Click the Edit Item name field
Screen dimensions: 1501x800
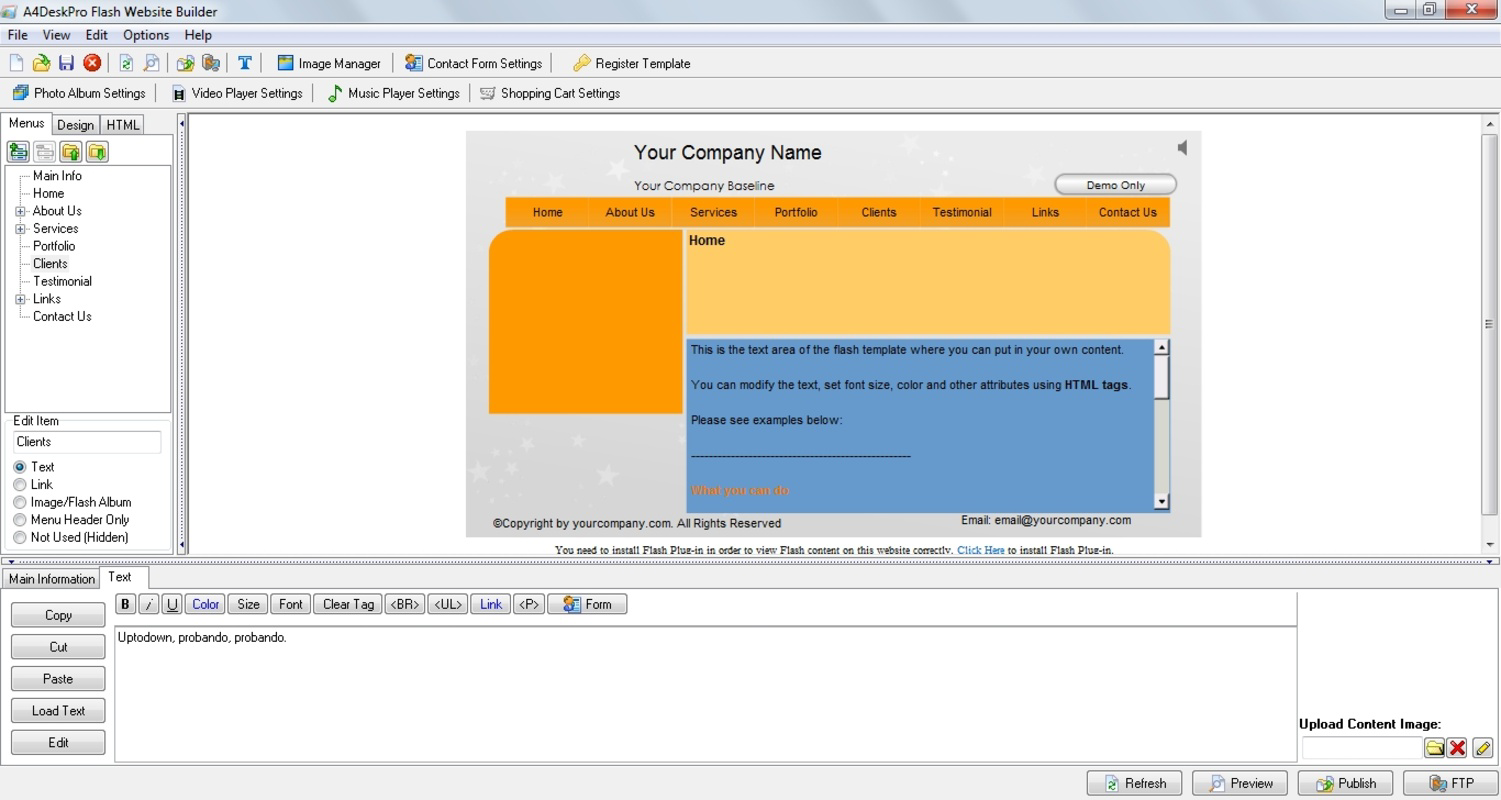pos(87,442)
